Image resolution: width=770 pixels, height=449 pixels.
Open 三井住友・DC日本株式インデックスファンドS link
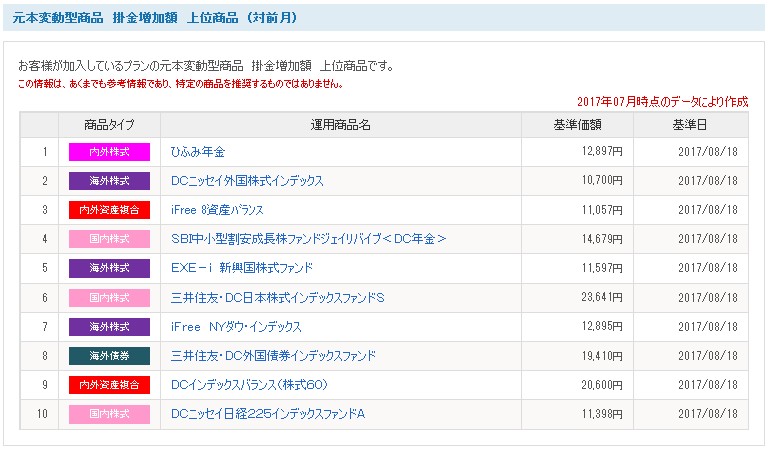tap(277, 298)
